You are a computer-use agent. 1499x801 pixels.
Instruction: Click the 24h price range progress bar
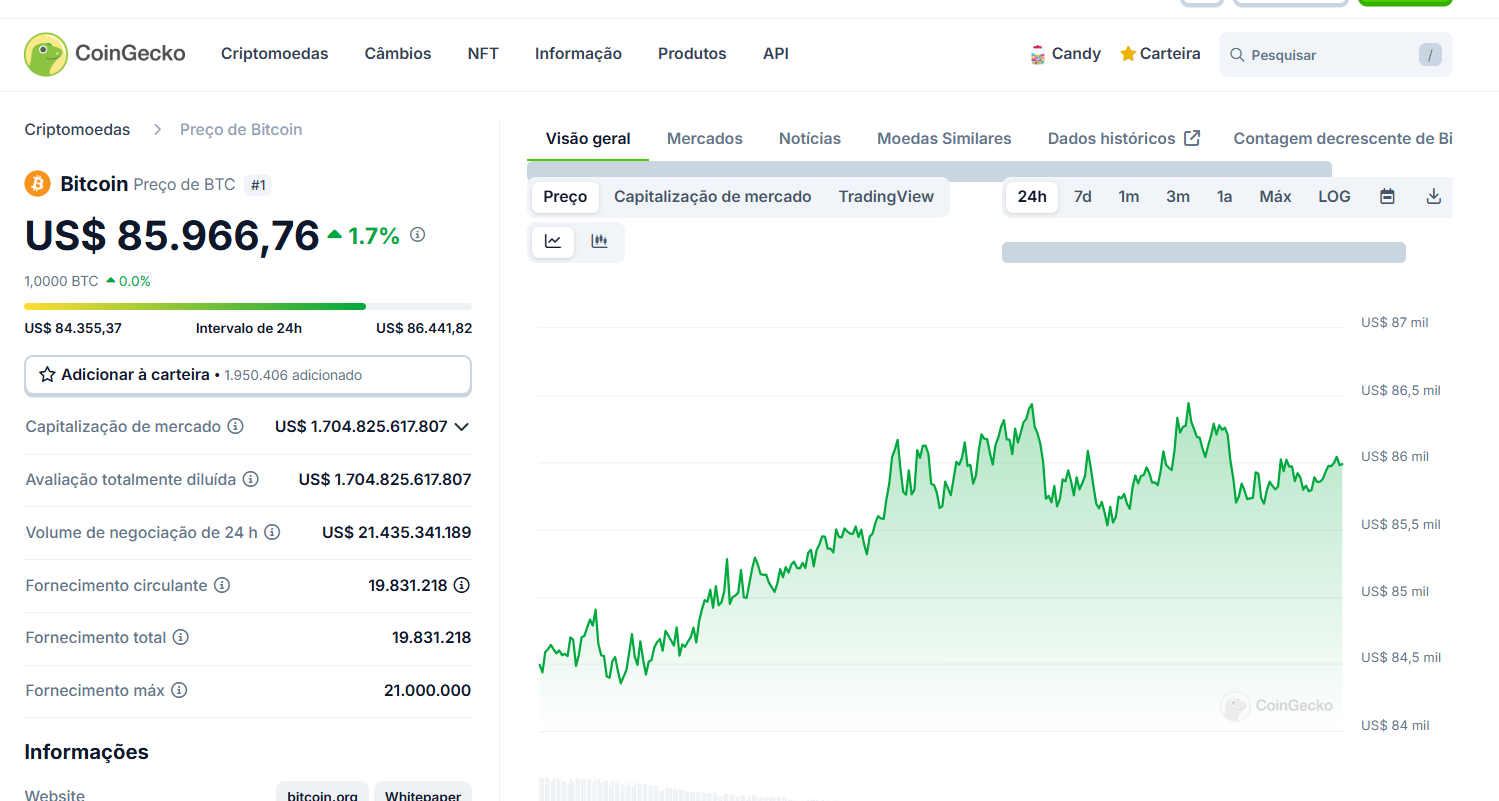248,306
